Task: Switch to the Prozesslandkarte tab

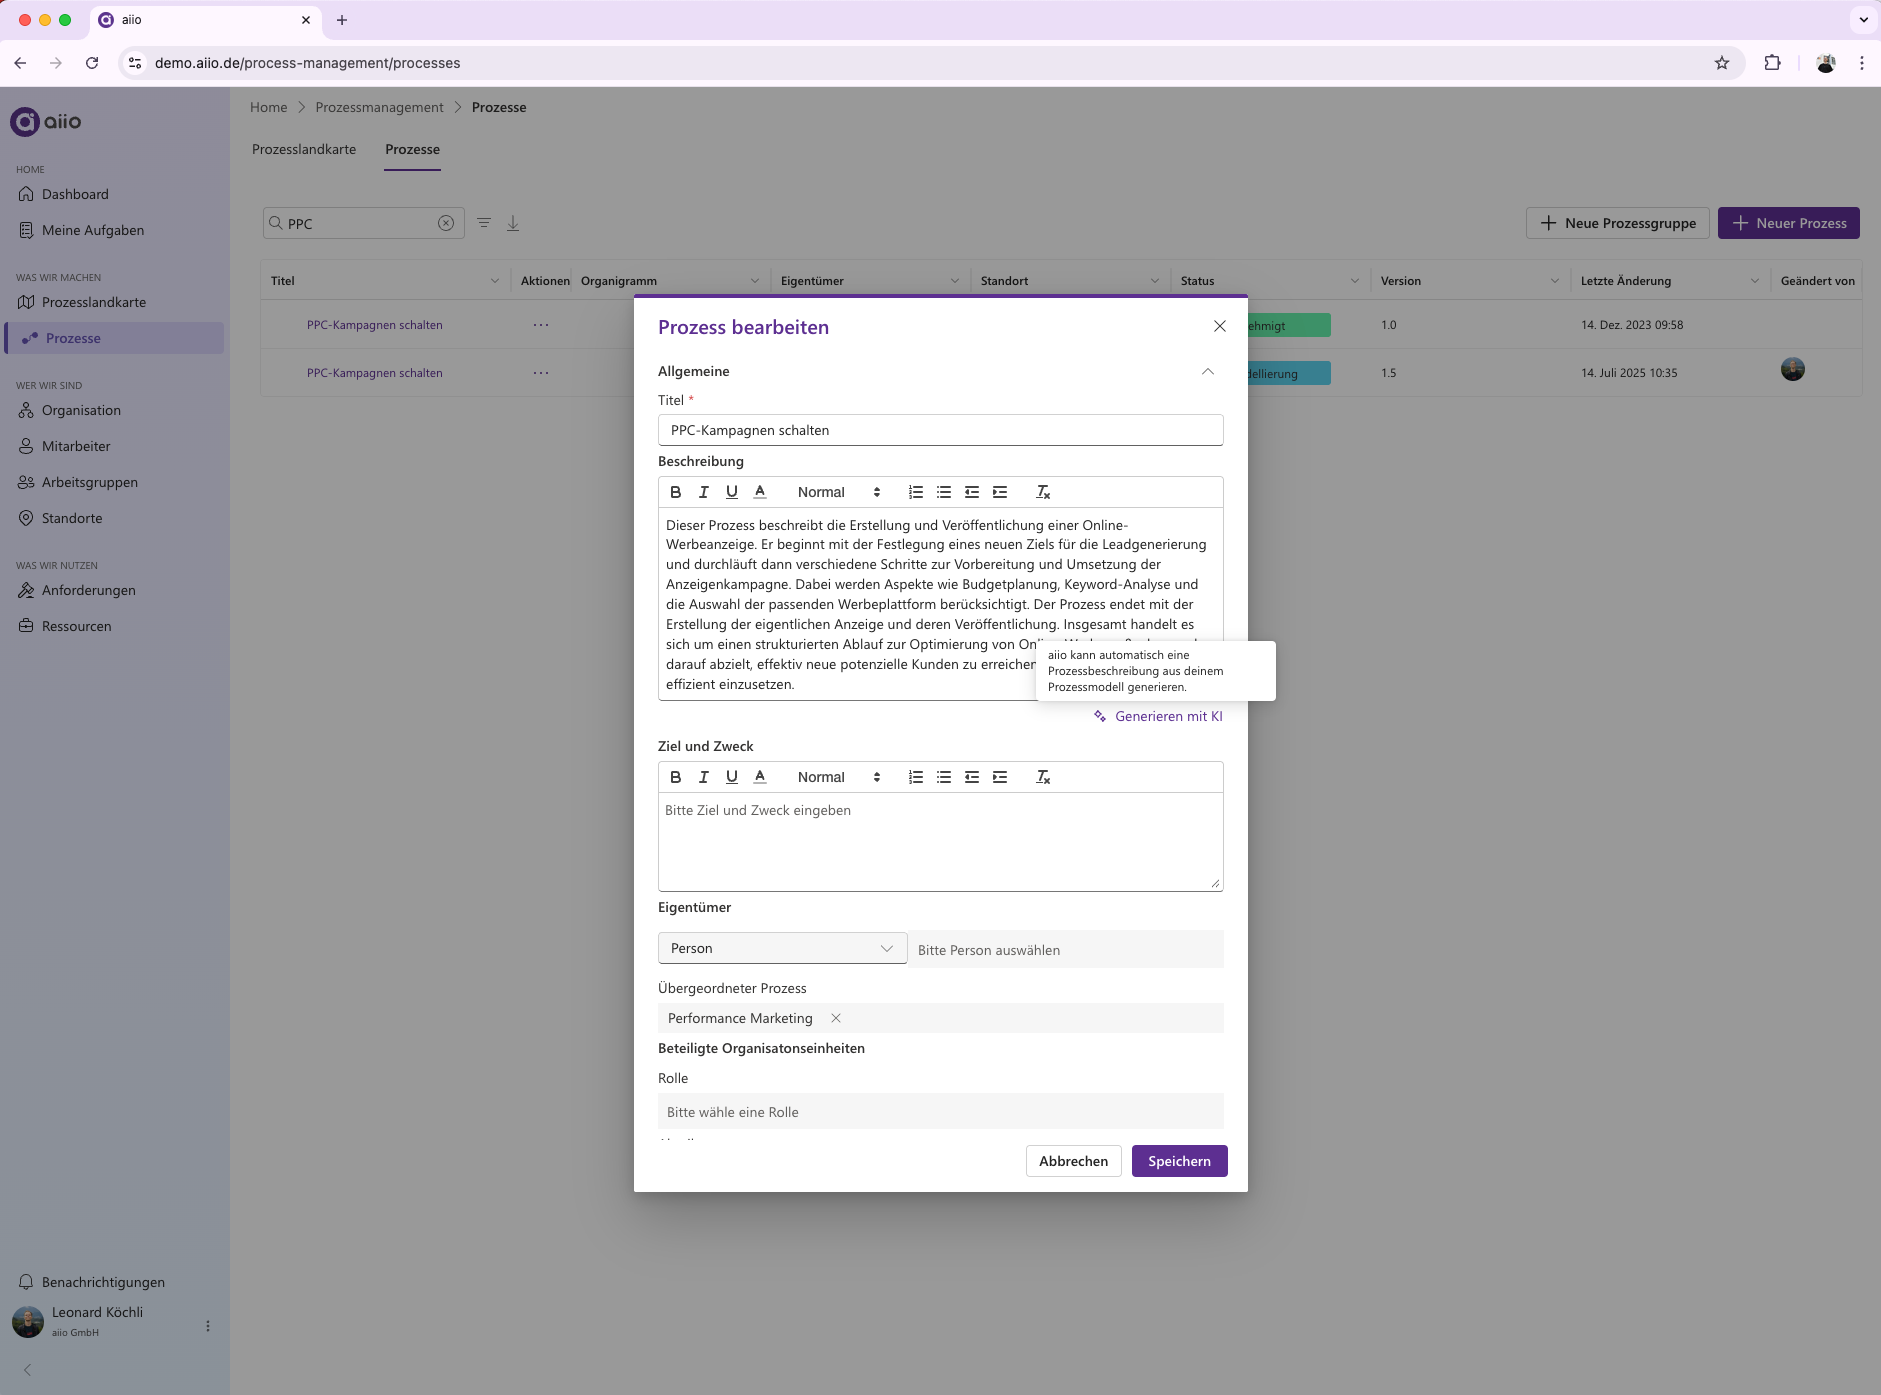Action: 304,149
